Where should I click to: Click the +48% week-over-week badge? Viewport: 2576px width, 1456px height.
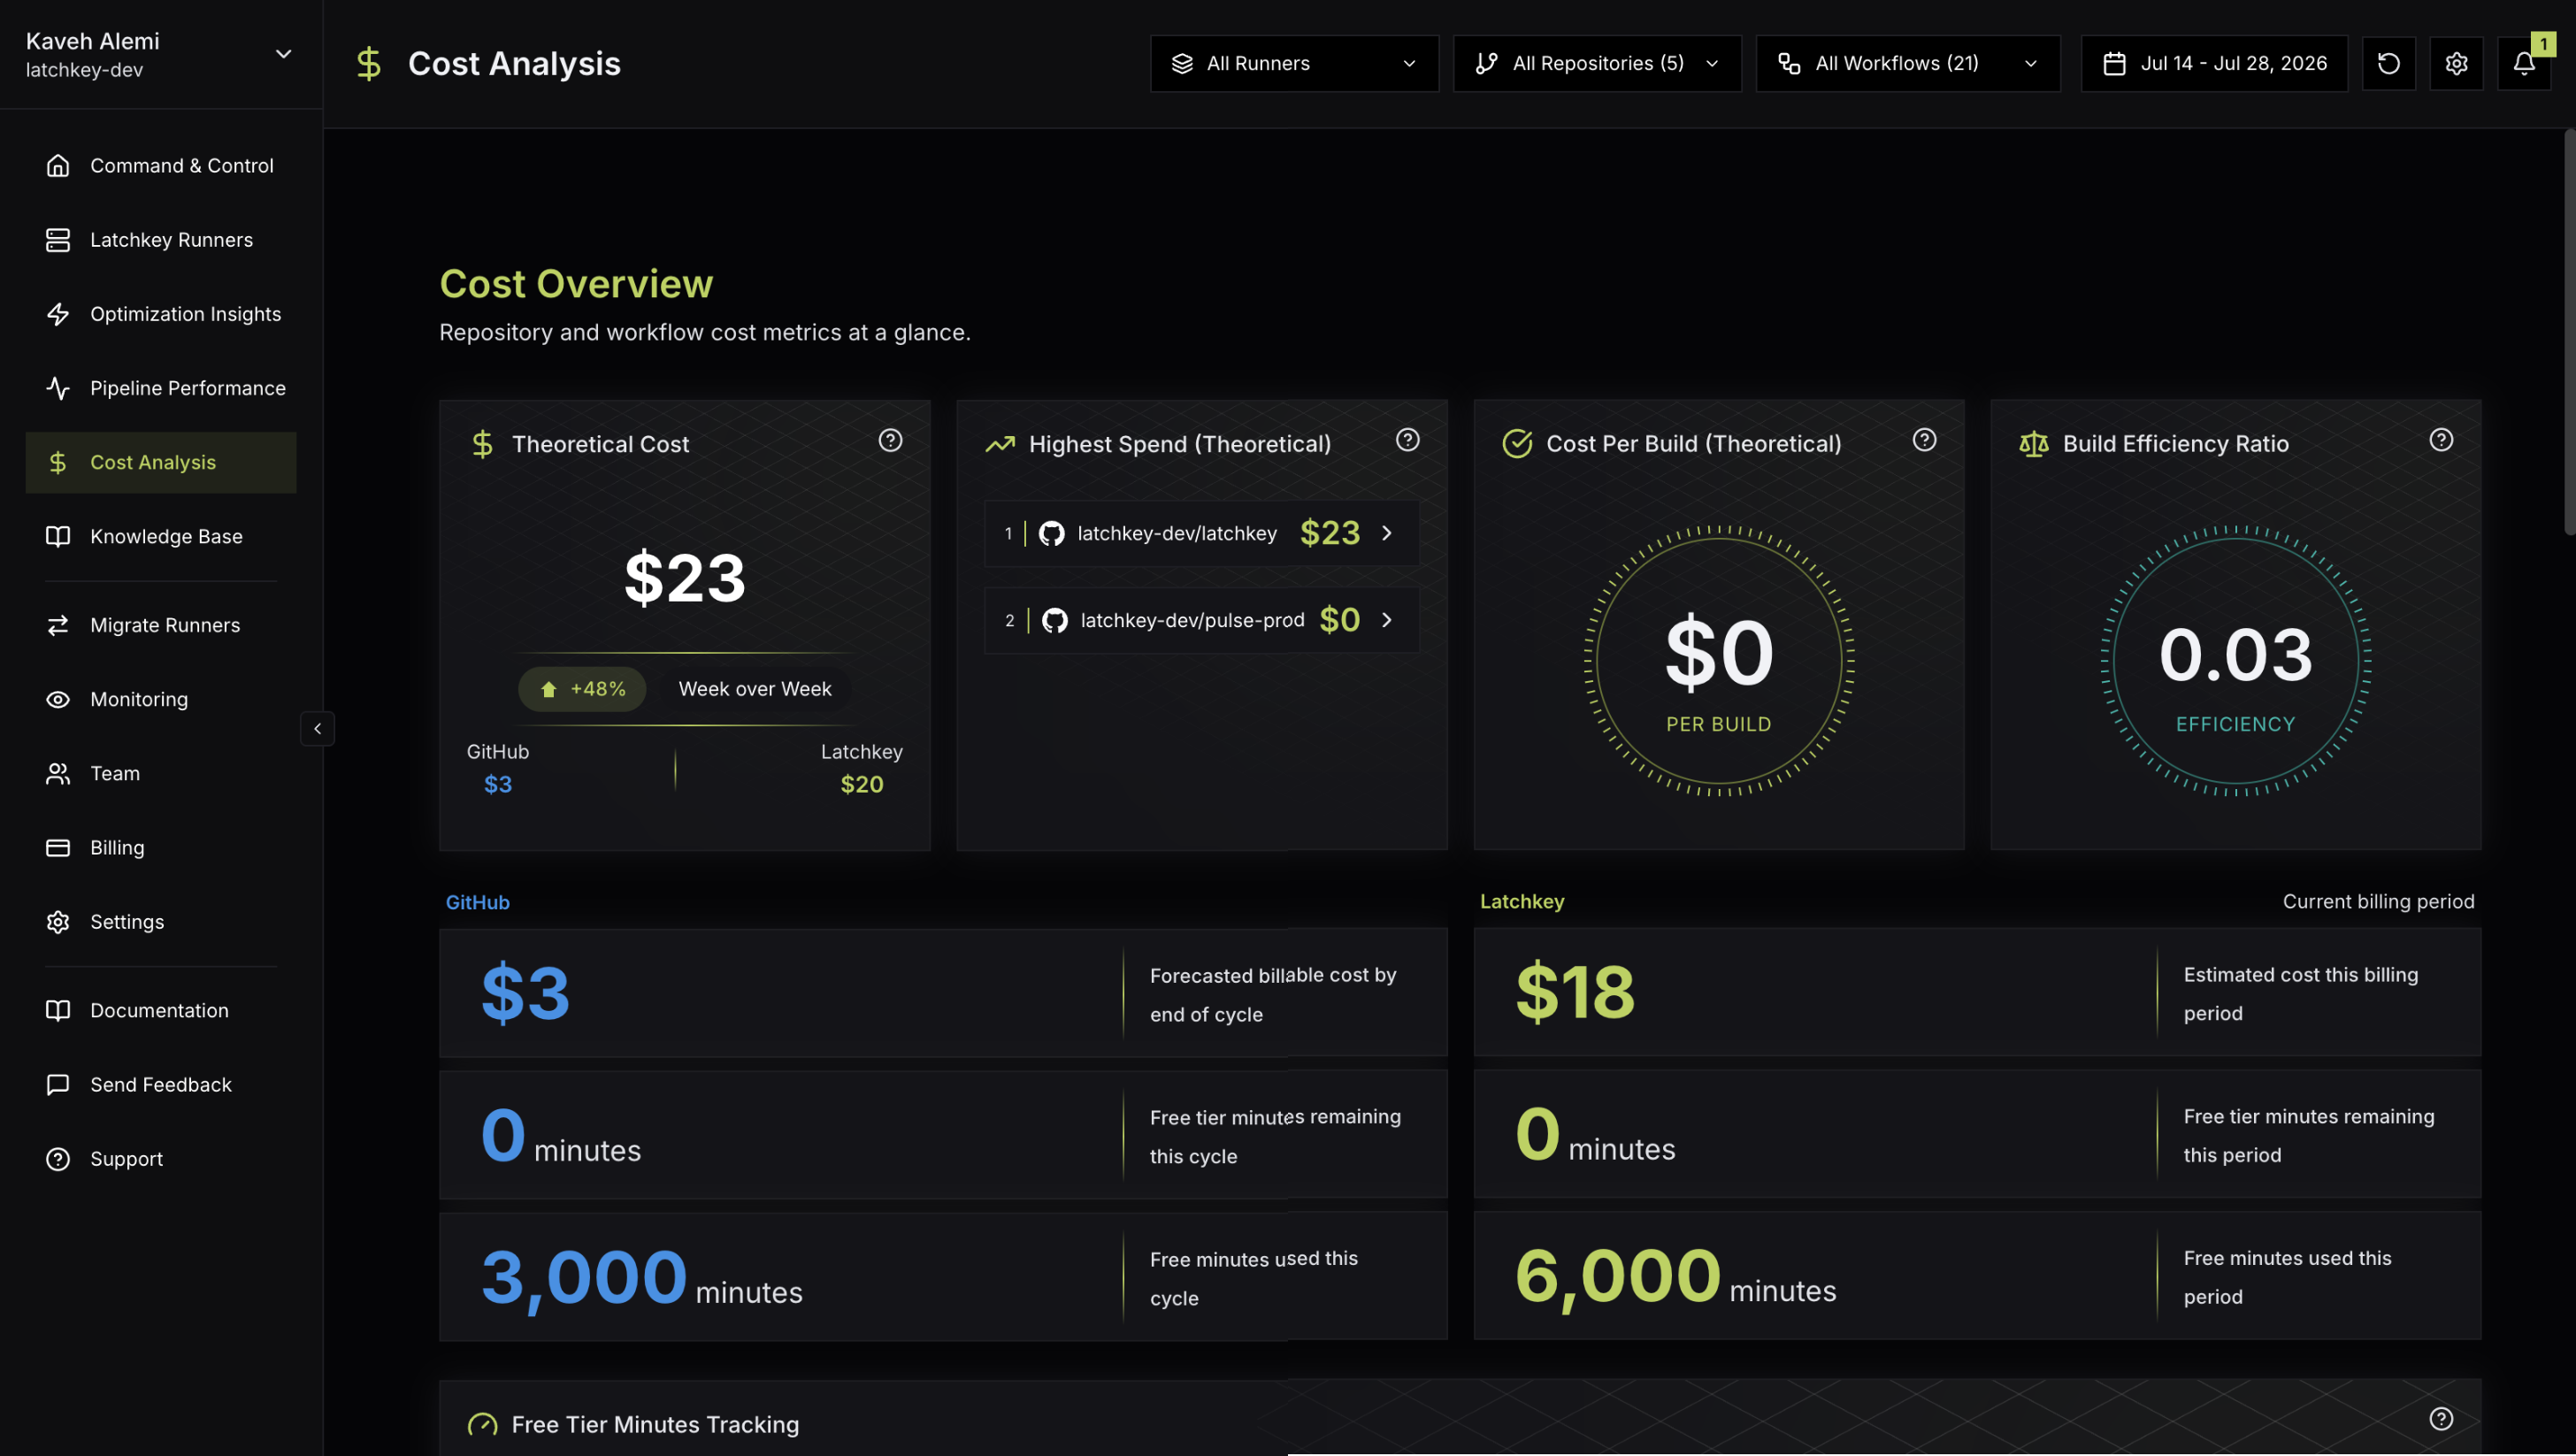582,689
